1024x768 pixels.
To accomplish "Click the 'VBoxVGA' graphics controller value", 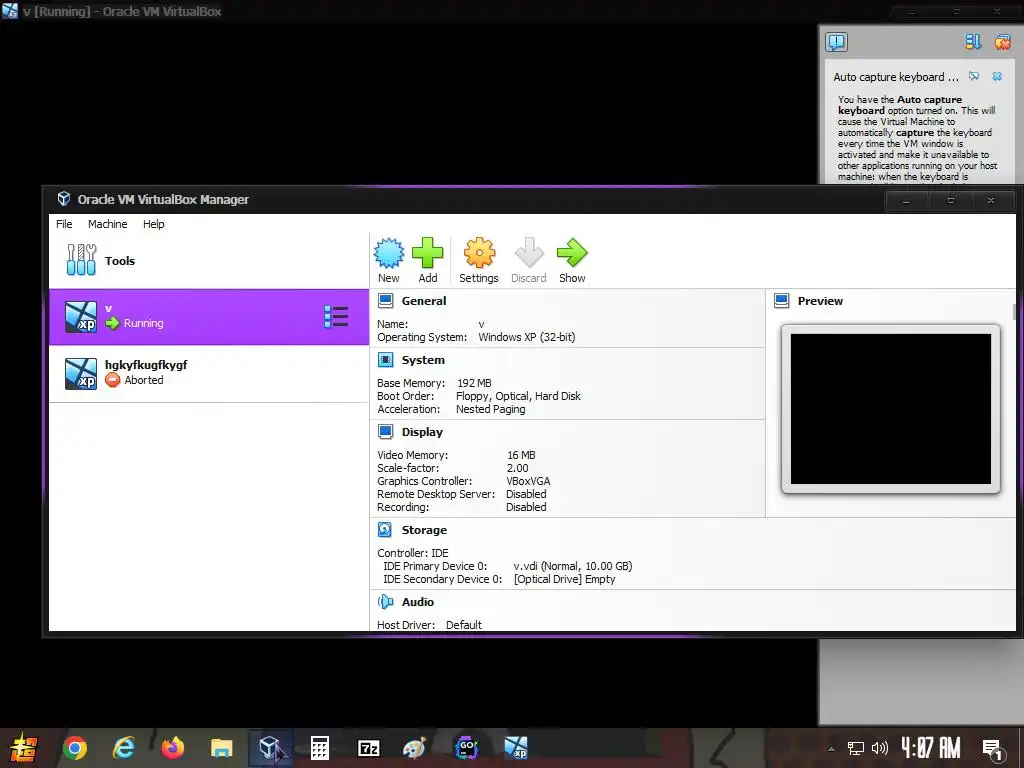I will [528, 481].
